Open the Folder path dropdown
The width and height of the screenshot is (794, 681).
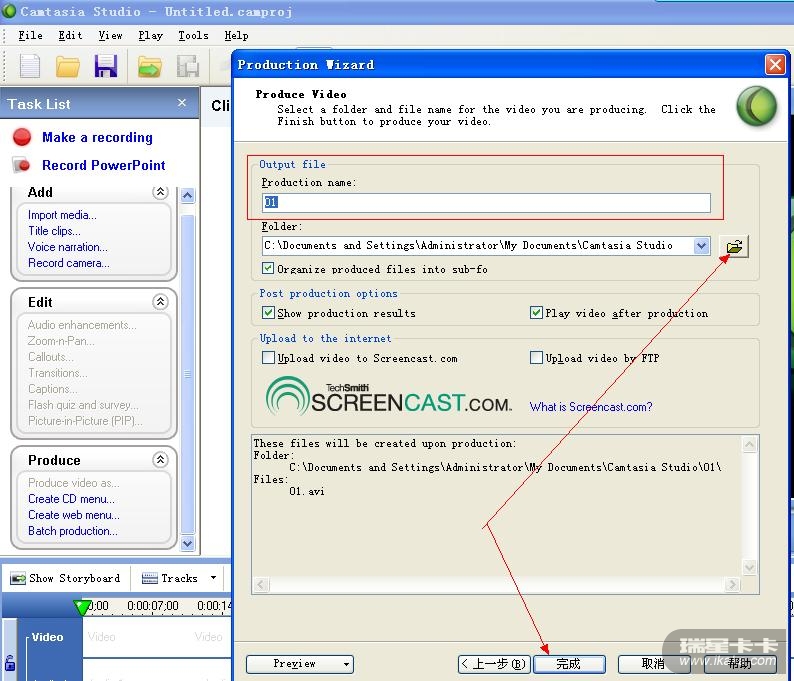tap(701, 246)
